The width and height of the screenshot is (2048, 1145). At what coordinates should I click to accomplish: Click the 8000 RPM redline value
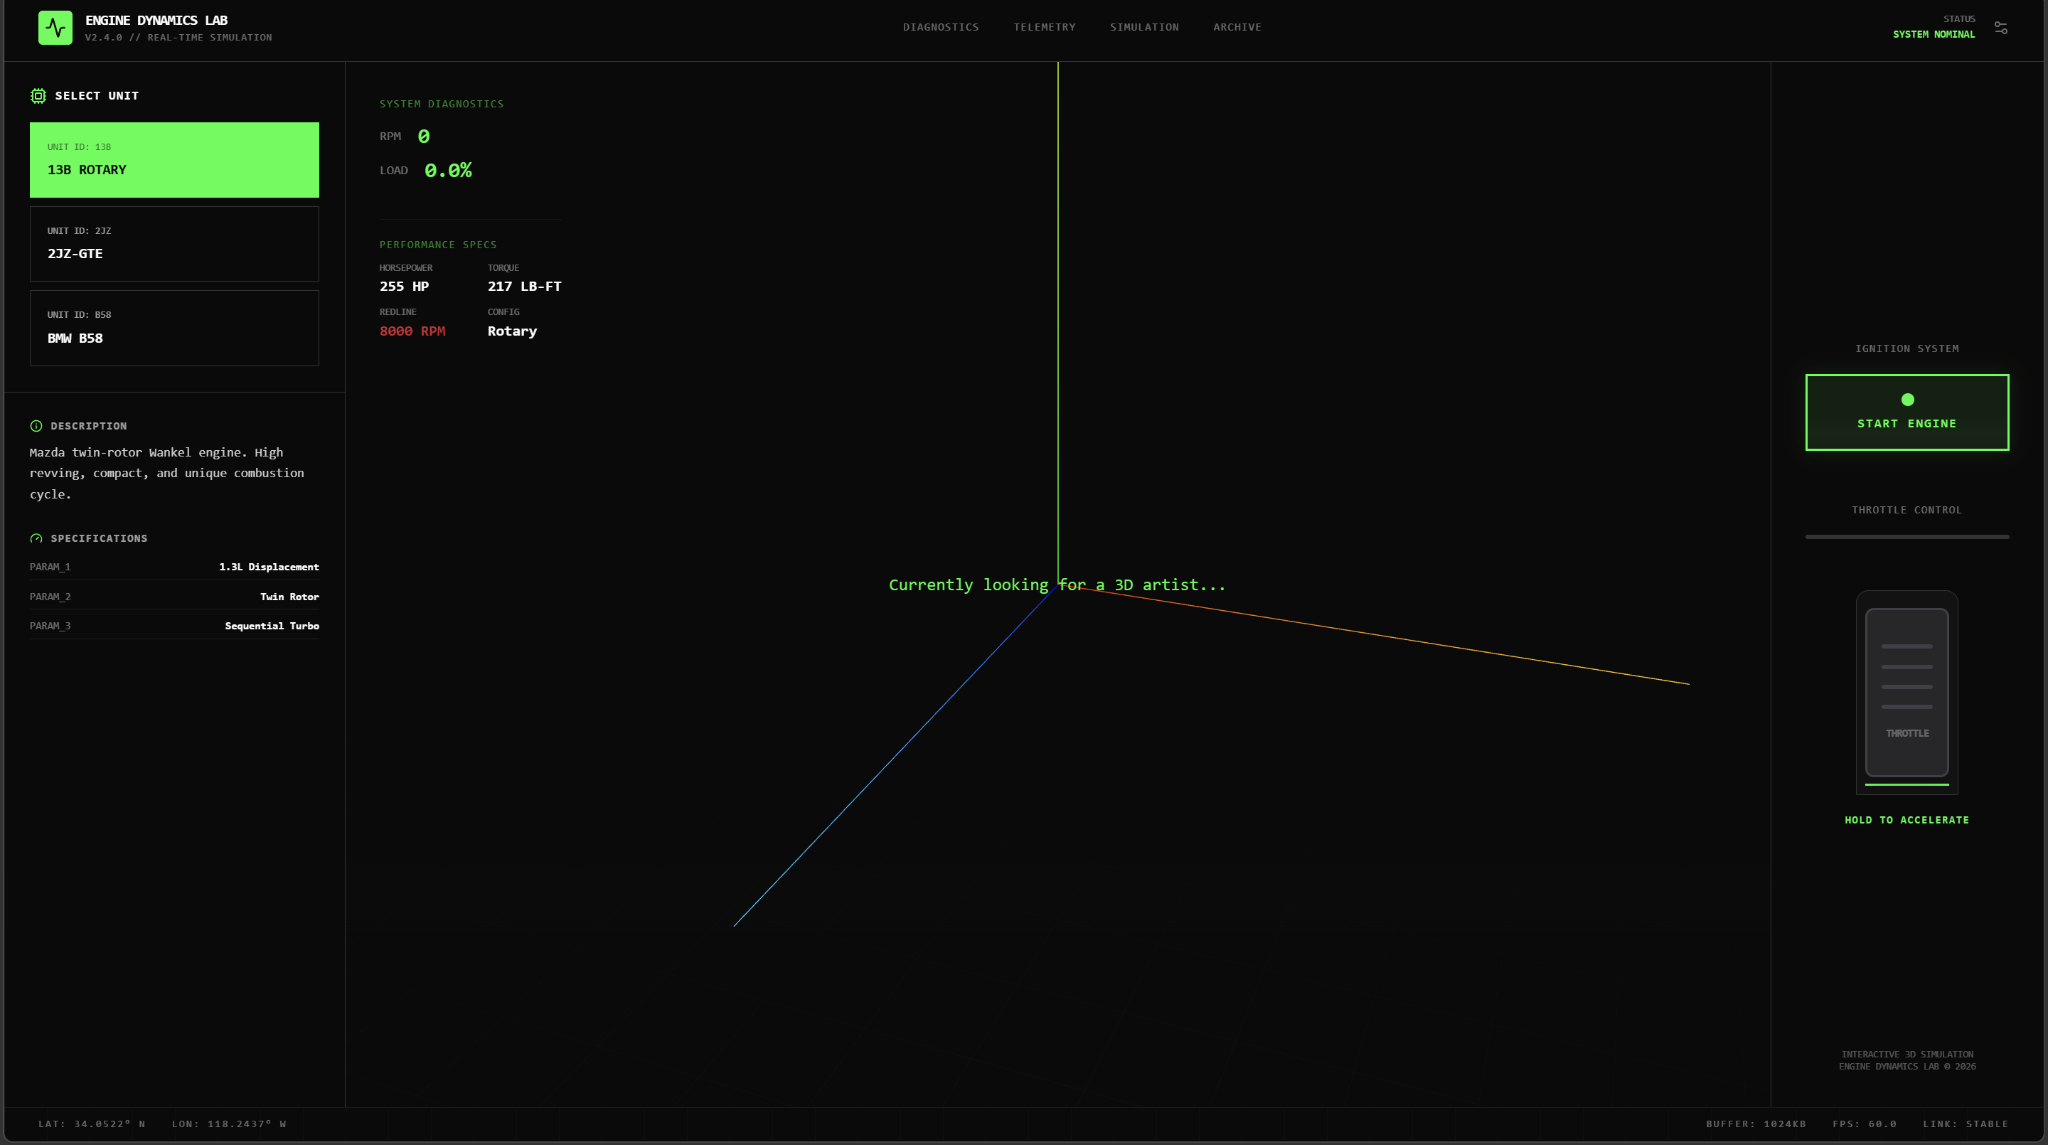point(412,332)
